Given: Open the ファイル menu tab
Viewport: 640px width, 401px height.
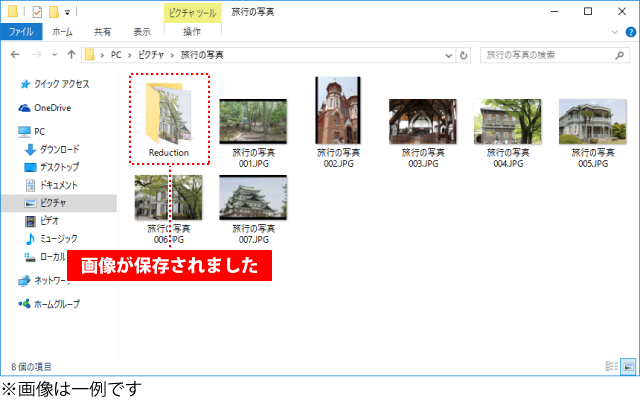Looking at the screenshot, I should [19, 32].
